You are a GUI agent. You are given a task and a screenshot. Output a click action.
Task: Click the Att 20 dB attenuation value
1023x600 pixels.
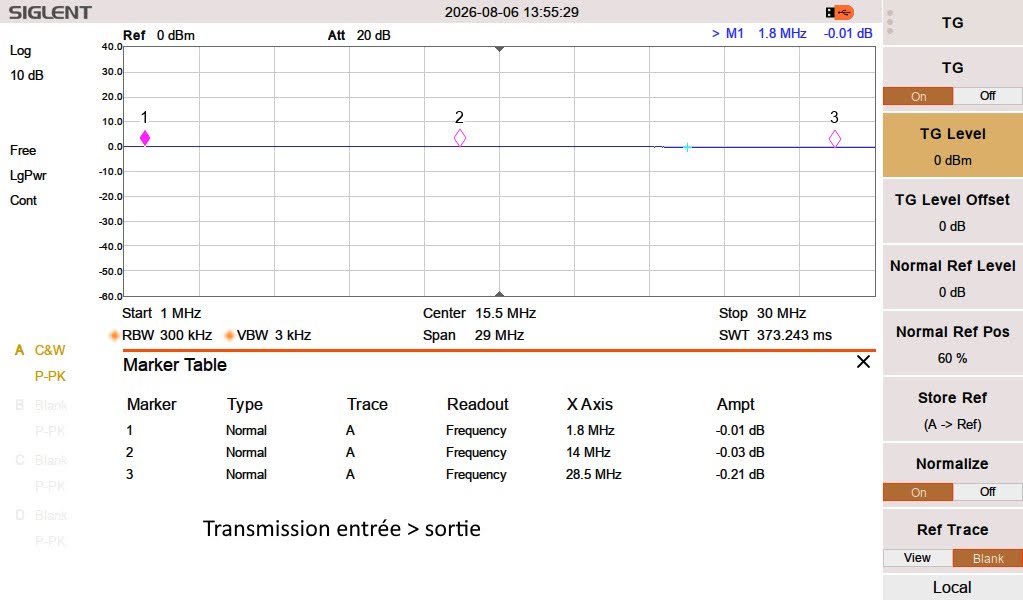click(359, 35)
